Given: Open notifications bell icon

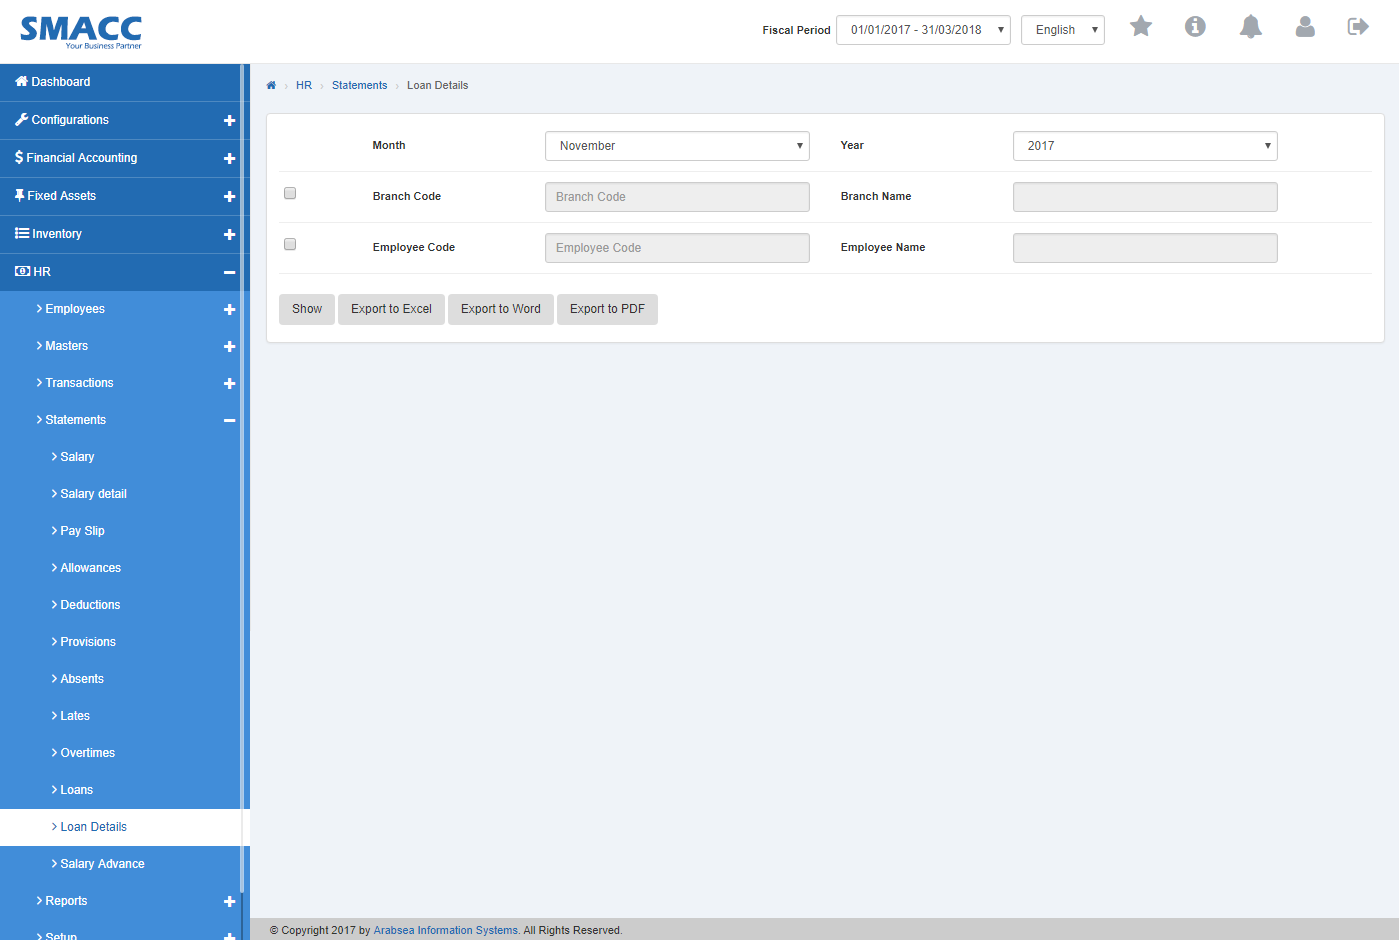Looking at the screenshot, I should tap(1250, 27).
